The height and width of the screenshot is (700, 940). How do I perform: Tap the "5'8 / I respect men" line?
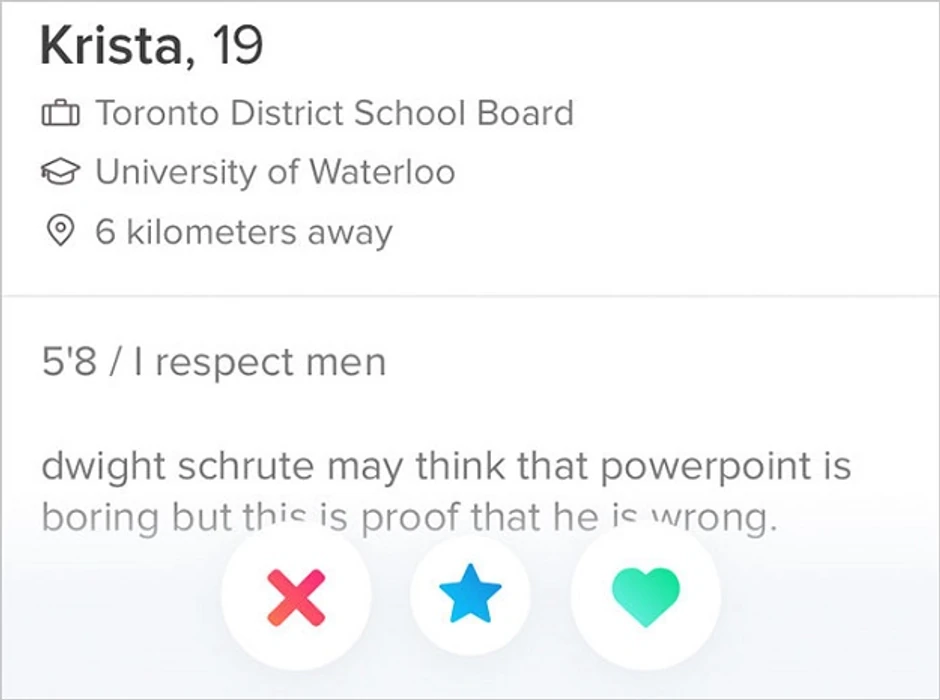tap(213, 361)
